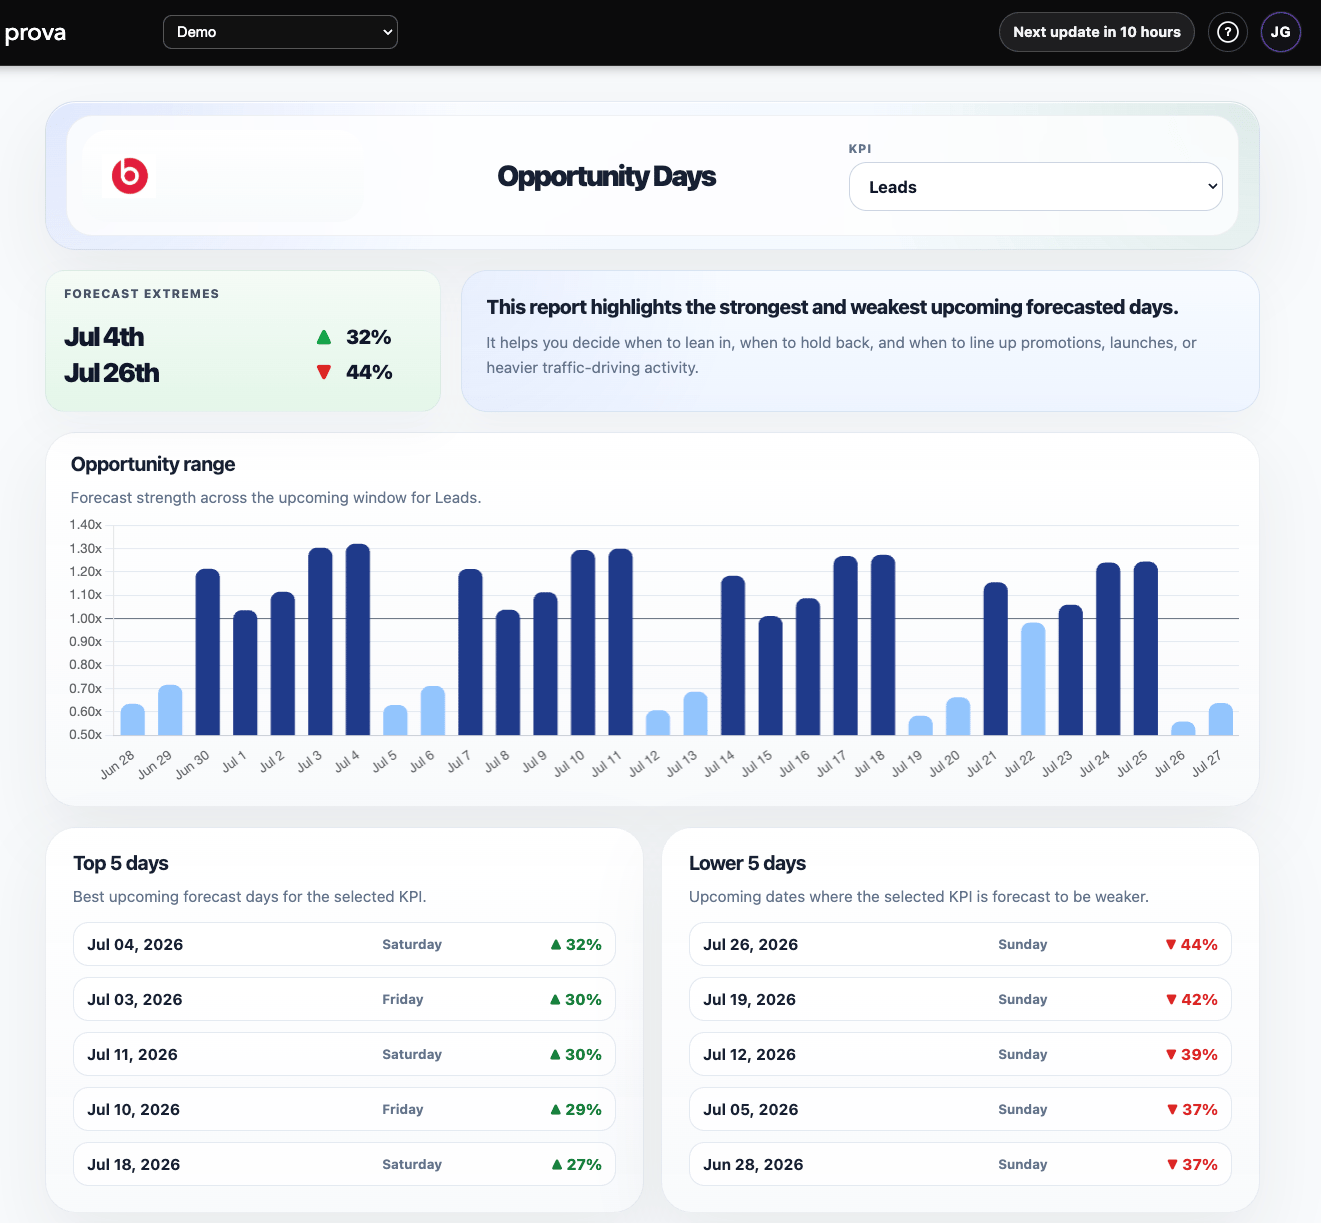This screenshot has height=1223, width=1321.
Task: Select the Jul 18 bar in chart
Action: pyautogui.click(x=884, y=645)
